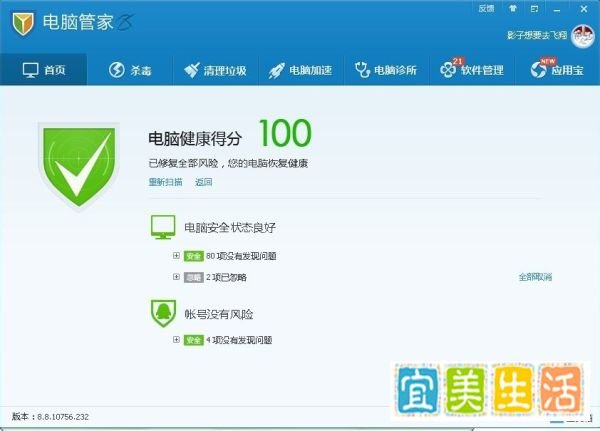Click 重新扫描 to rescan

click(x=165, y=182)
